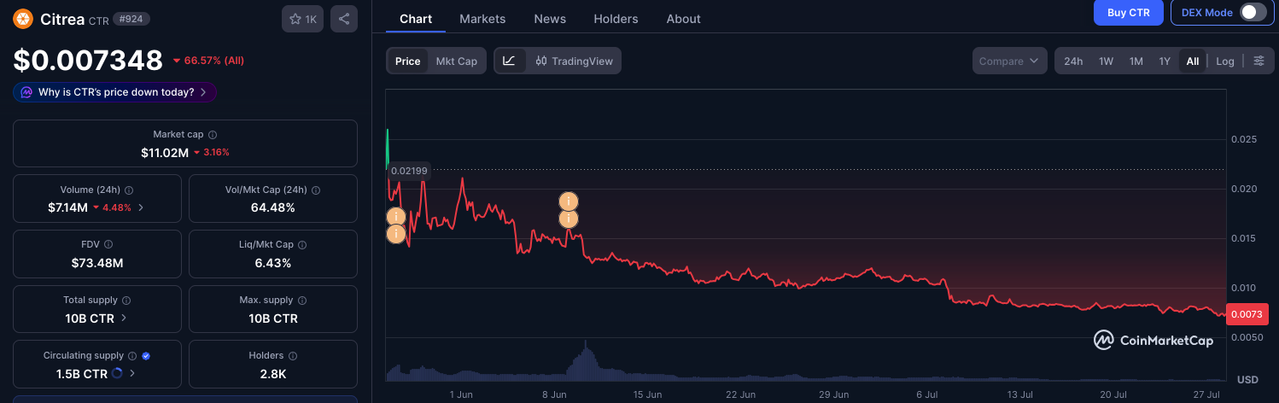Click the FDV info icon

click(108, 244)
